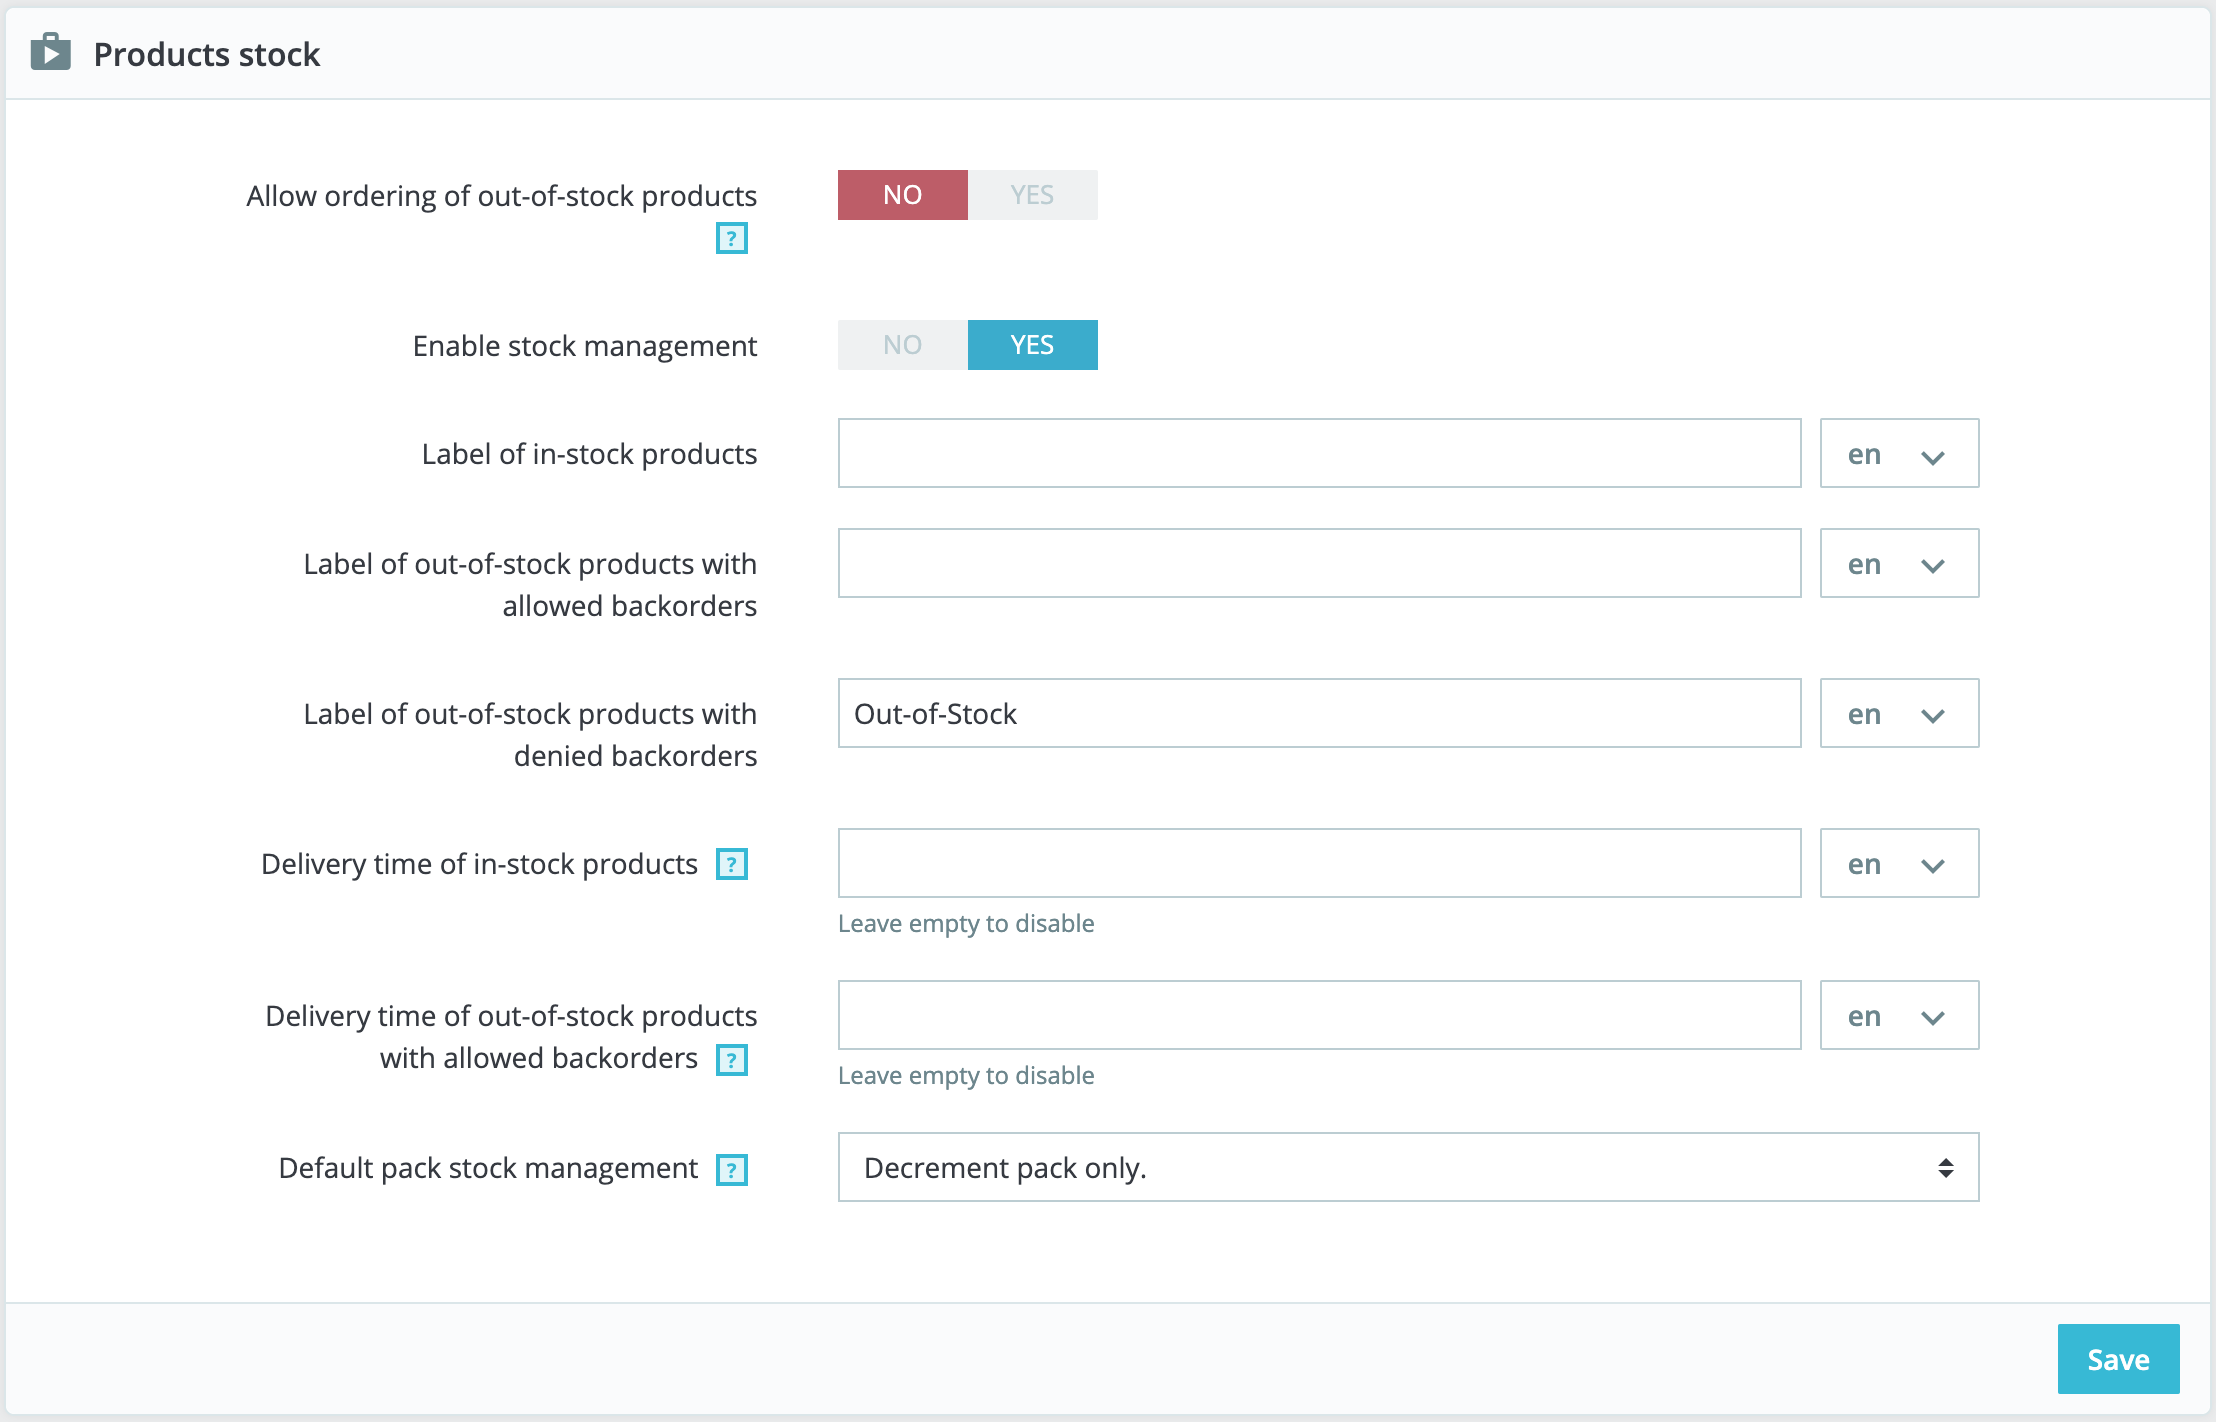Viewport: 2216px width, 1422px height.
Task: Focus the allowed backorders label field
Action: click(x=1319, y=563)
